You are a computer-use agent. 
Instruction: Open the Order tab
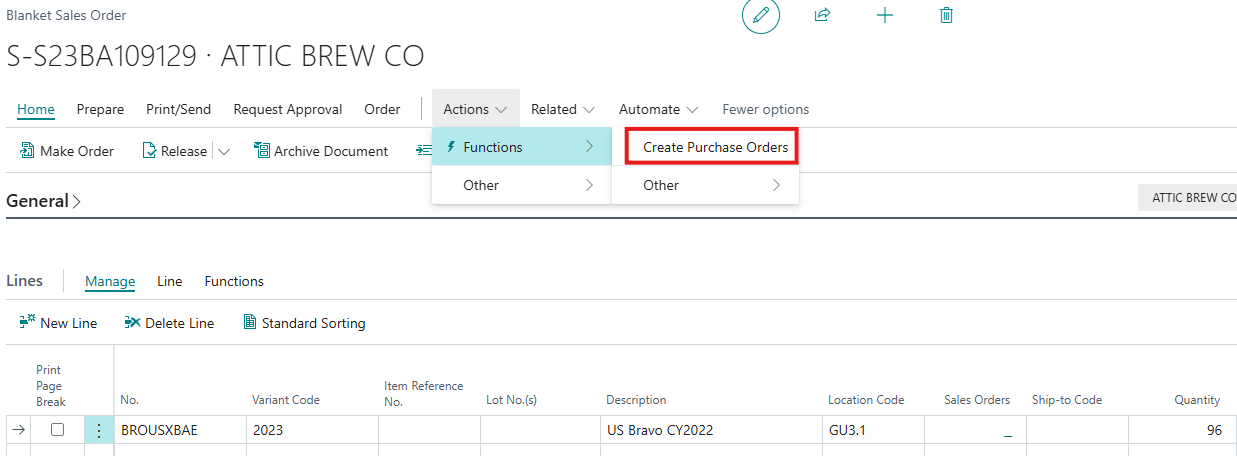[382, 109]
